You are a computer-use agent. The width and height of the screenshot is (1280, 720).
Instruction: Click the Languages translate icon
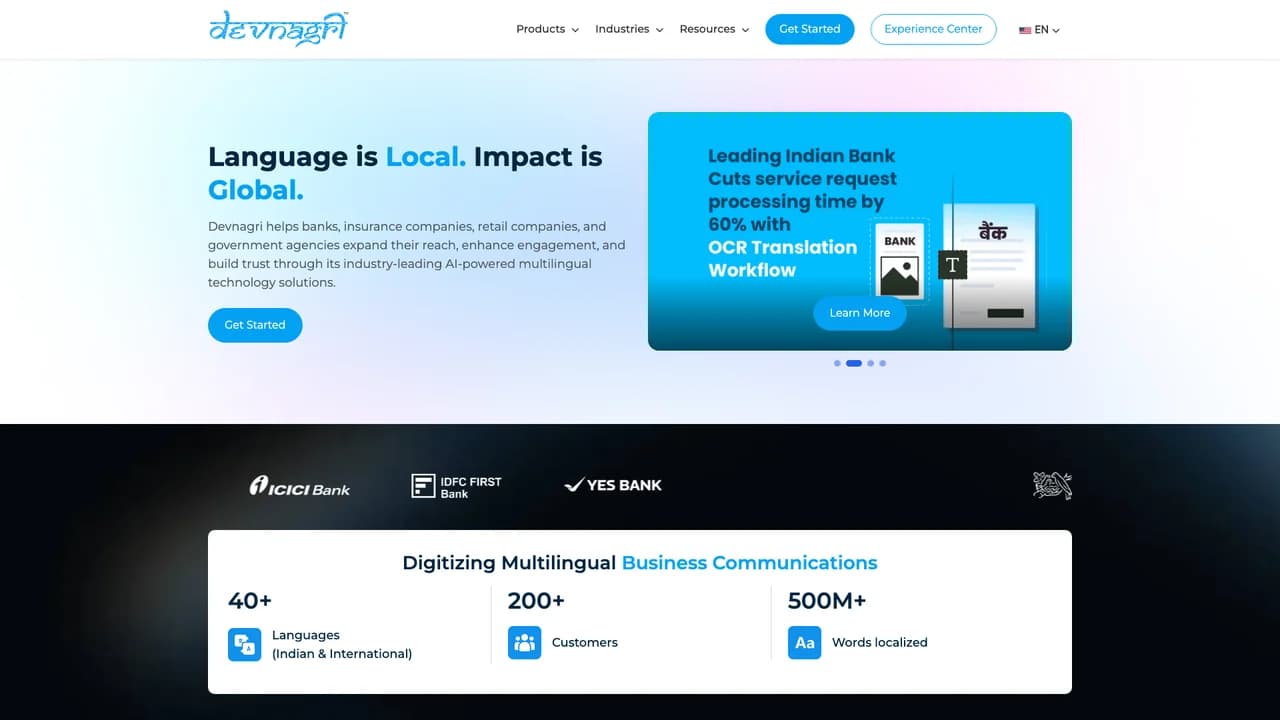point(245,644)
